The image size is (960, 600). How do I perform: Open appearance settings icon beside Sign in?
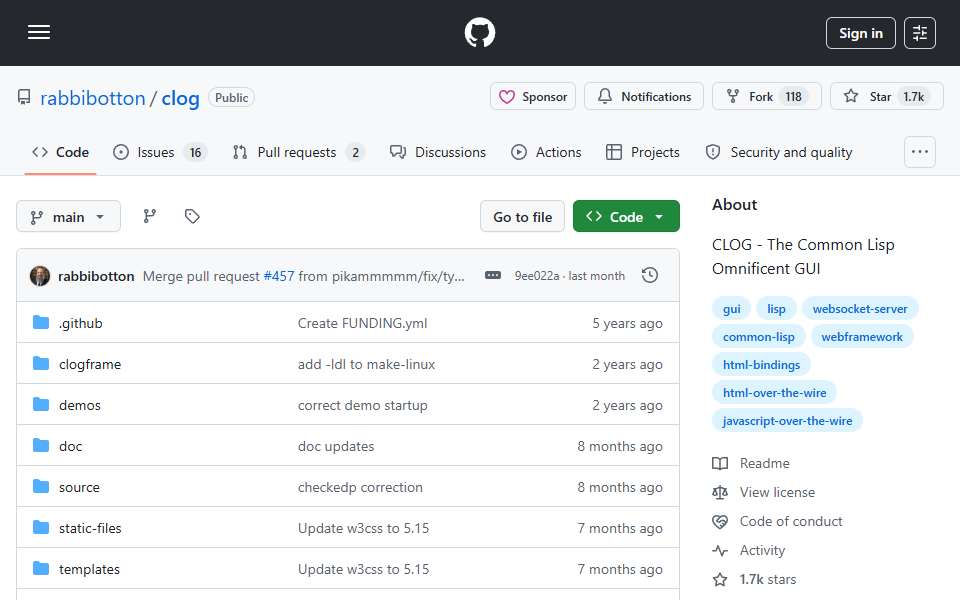[920, 33]
